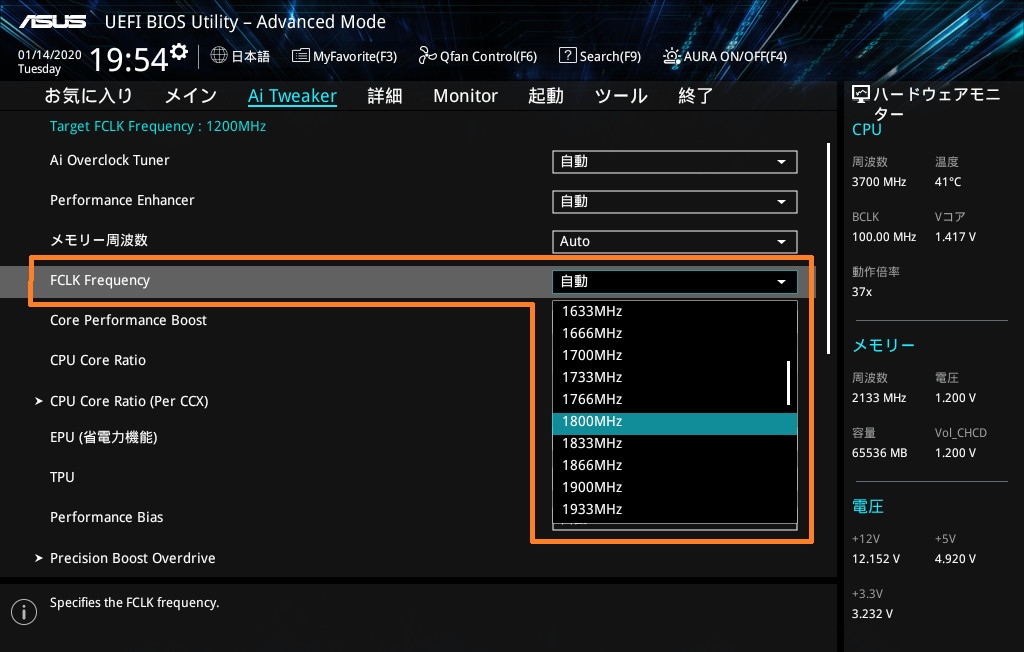
Task: Open Ai Overclock Tuner dropdown
Action: [675, 162]
